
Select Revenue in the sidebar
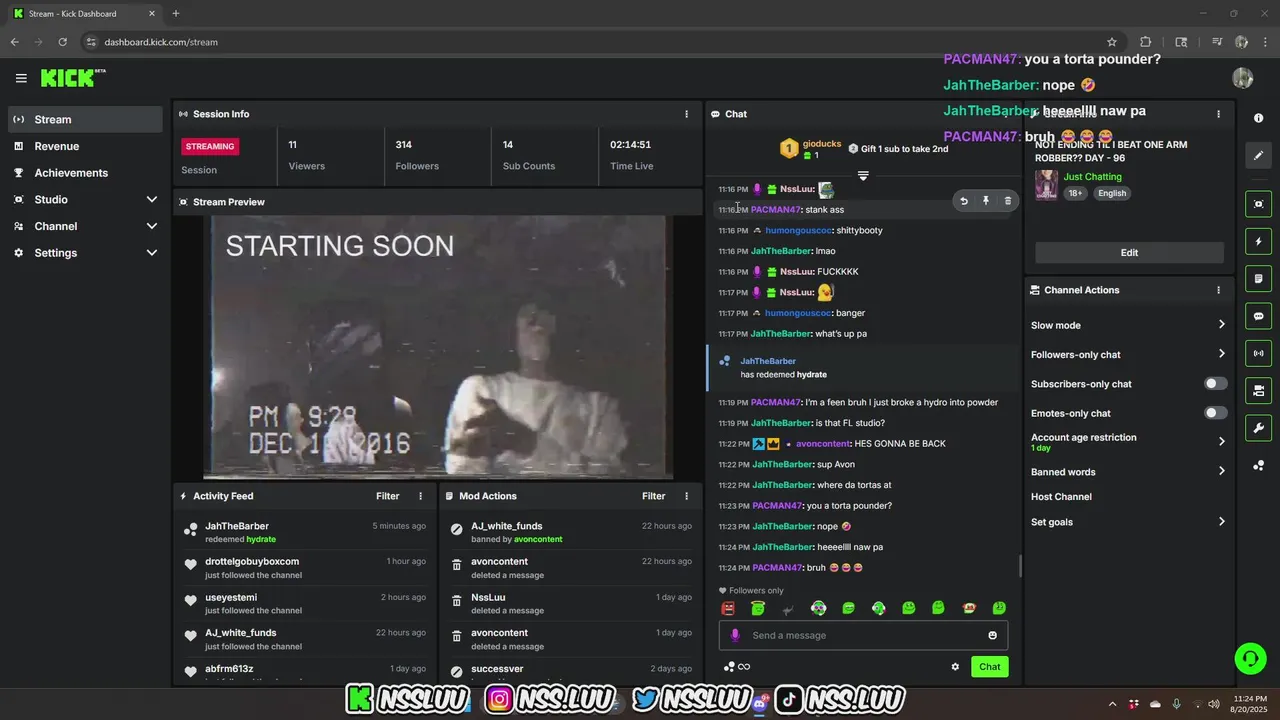pos(85,146)
